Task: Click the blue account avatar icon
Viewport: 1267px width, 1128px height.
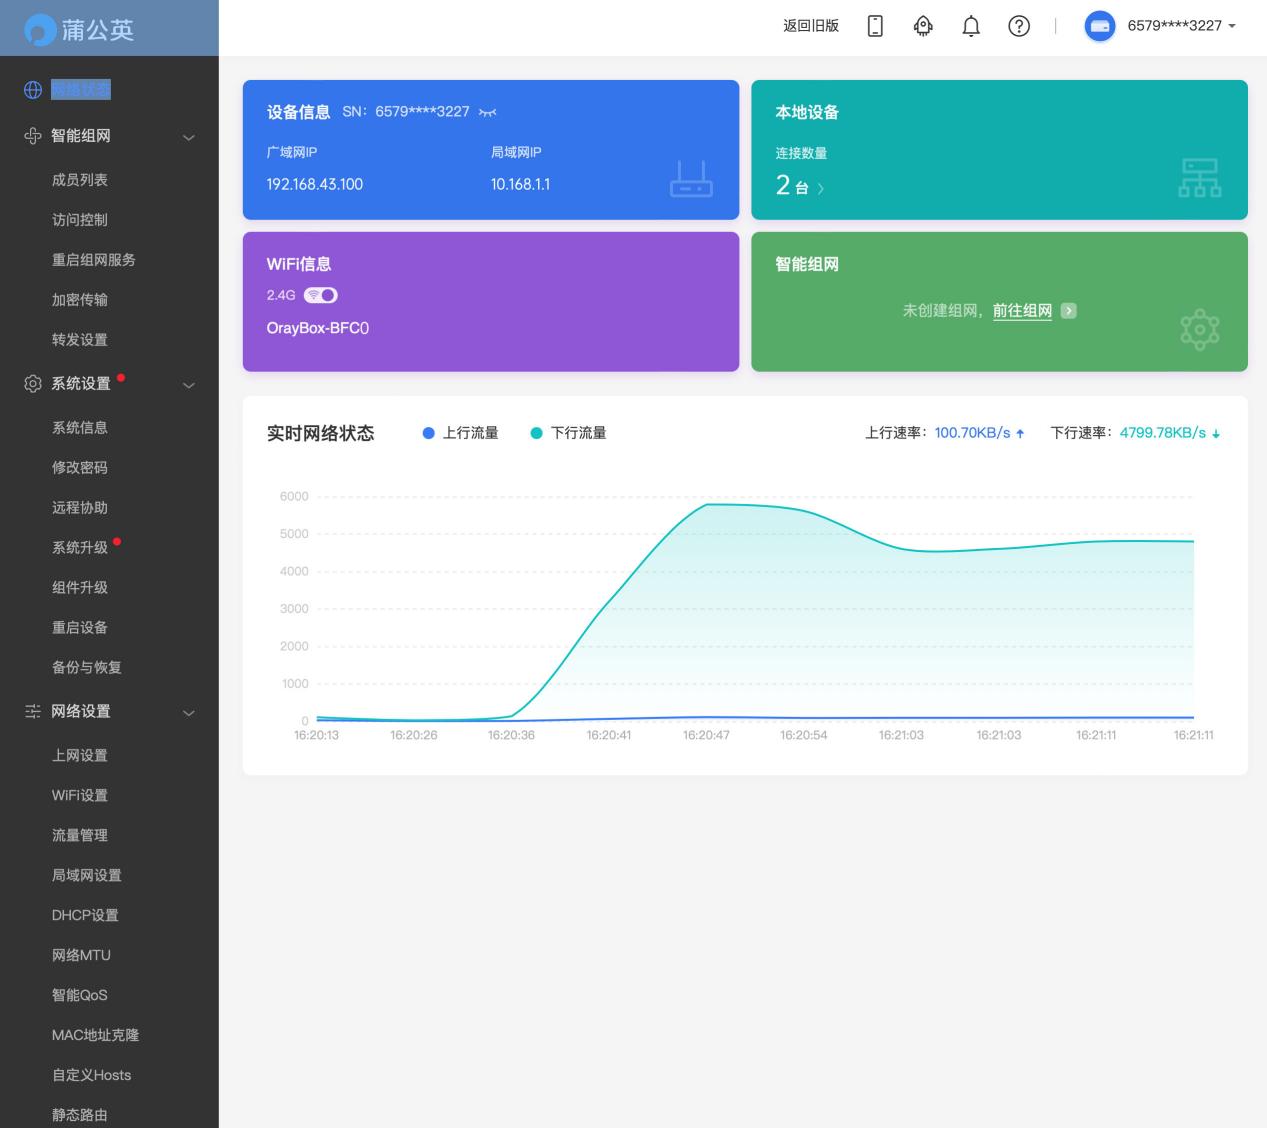Action: click(x=1100, y=26)
